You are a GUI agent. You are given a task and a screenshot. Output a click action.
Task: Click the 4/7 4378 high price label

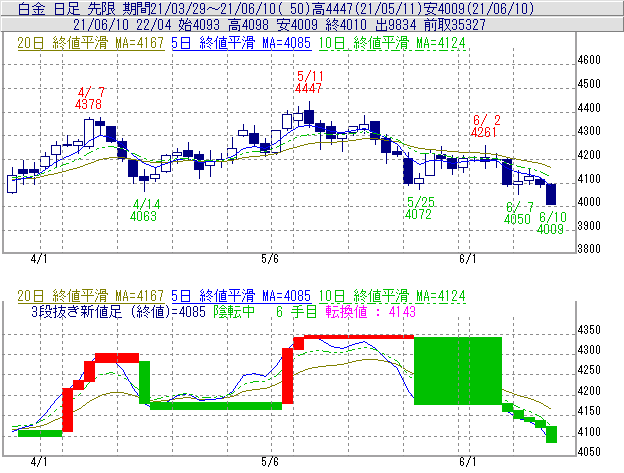89,98
